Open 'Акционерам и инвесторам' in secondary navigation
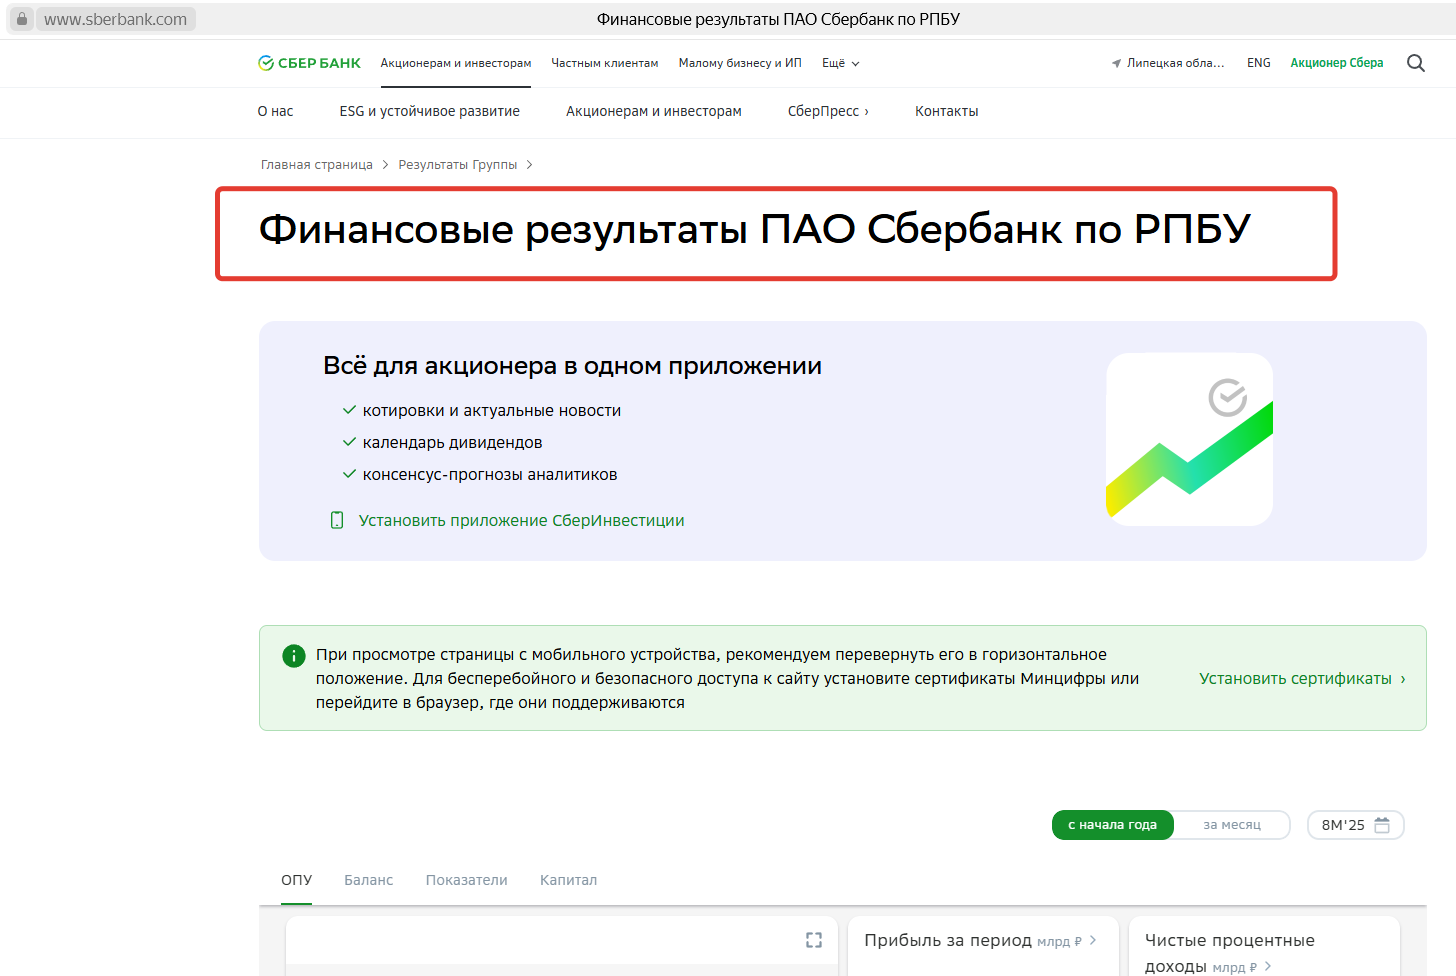The width and height of the screenshot is (1456, 976). 654,111
